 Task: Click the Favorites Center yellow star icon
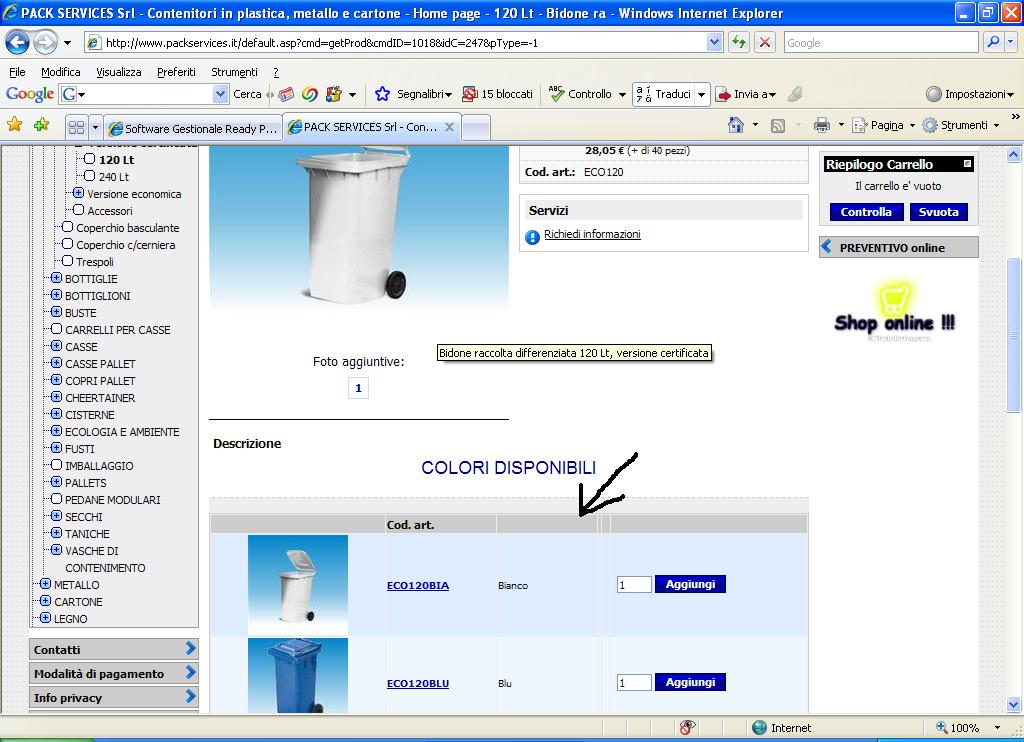pyautogui.click(x=14, y=124)
